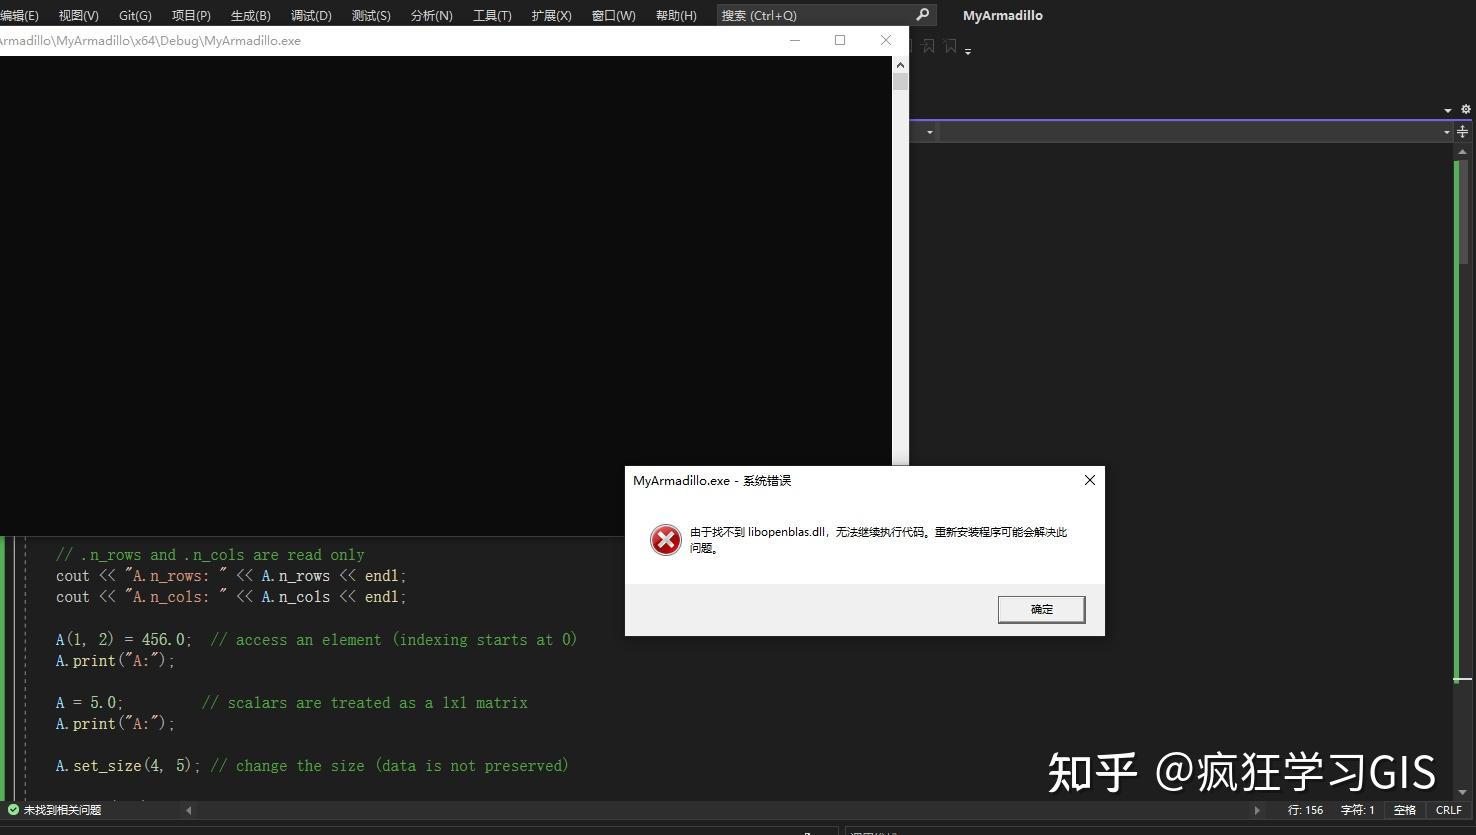Viewport: 1476px width, 835px height.
Task: Click the red error icon in the dialog
Action: (x=666, y=540)
